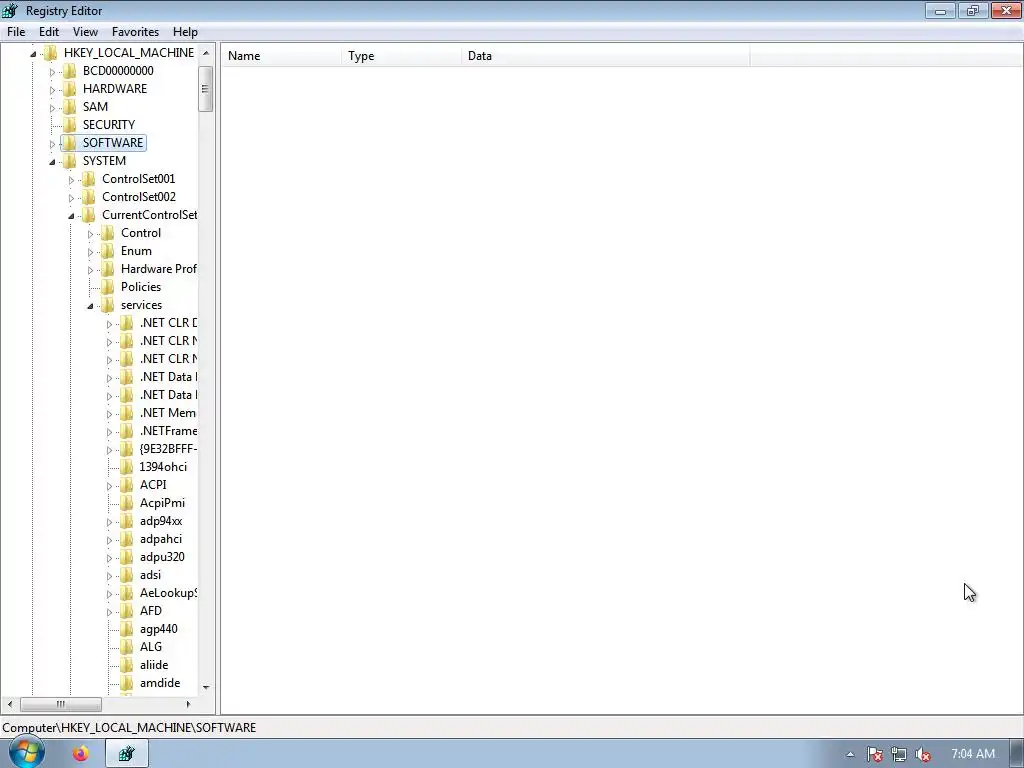Viewport: 1024px width, 768px height.
Task: Click tree horizontal scrollbar left arrow
Action: 9,704
